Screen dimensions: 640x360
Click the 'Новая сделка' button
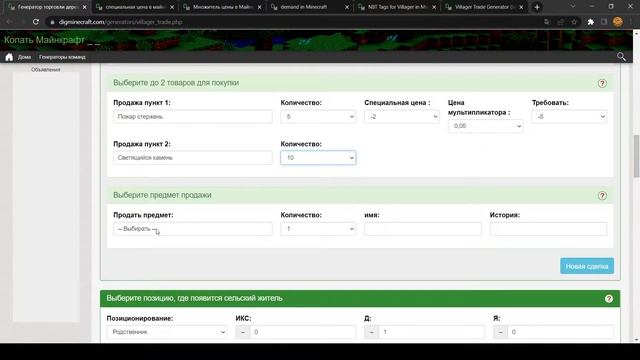tap(587, 266)
